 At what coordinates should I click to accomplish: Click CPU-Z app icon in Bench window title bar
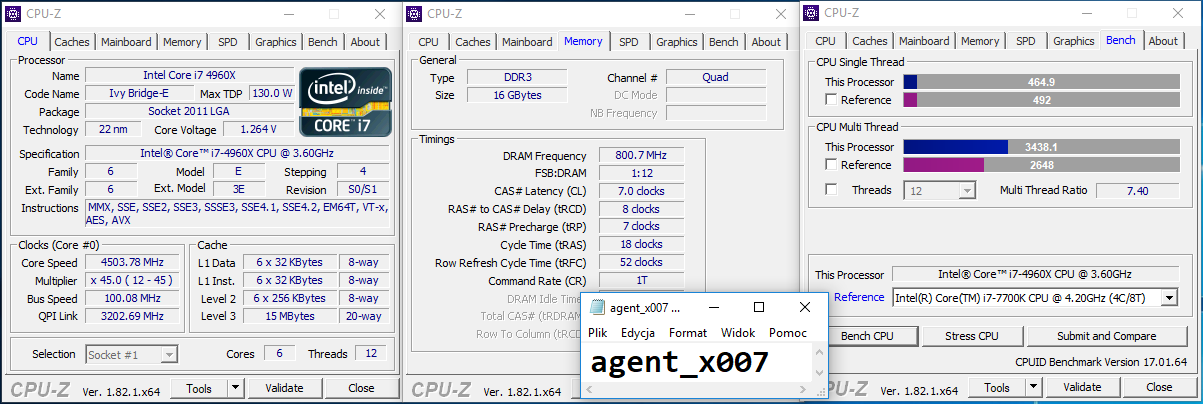811,13
